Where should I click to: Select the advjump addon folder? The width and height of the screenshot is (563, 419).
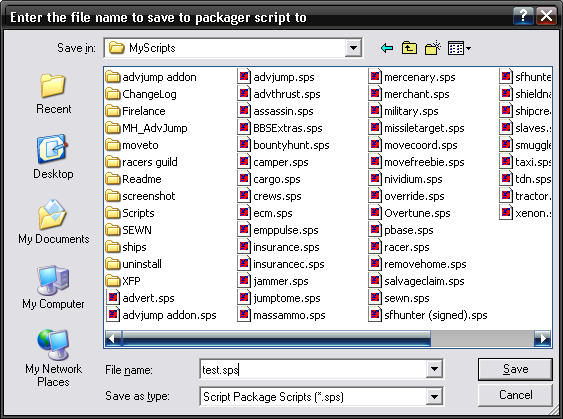151,77
